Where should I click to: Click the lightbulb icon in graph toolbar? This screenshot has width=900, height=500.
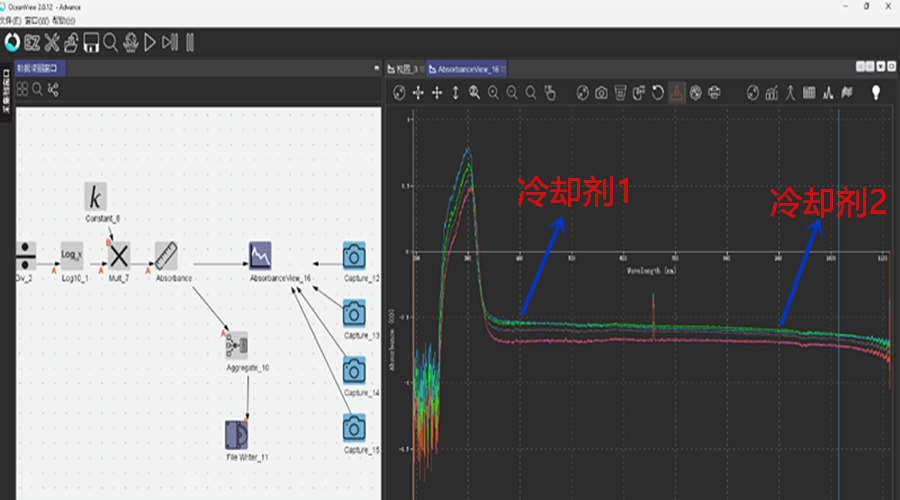point(876,93)
